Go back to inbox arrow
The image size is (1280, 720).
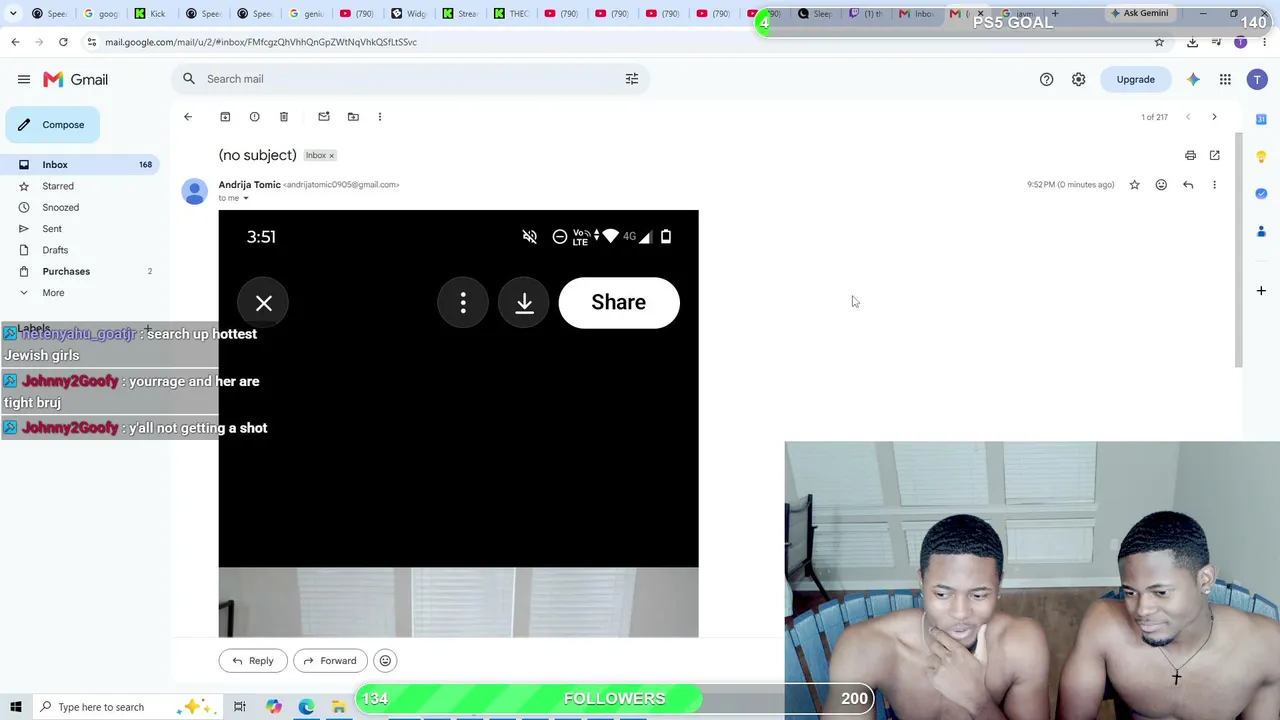coord(188,117)
